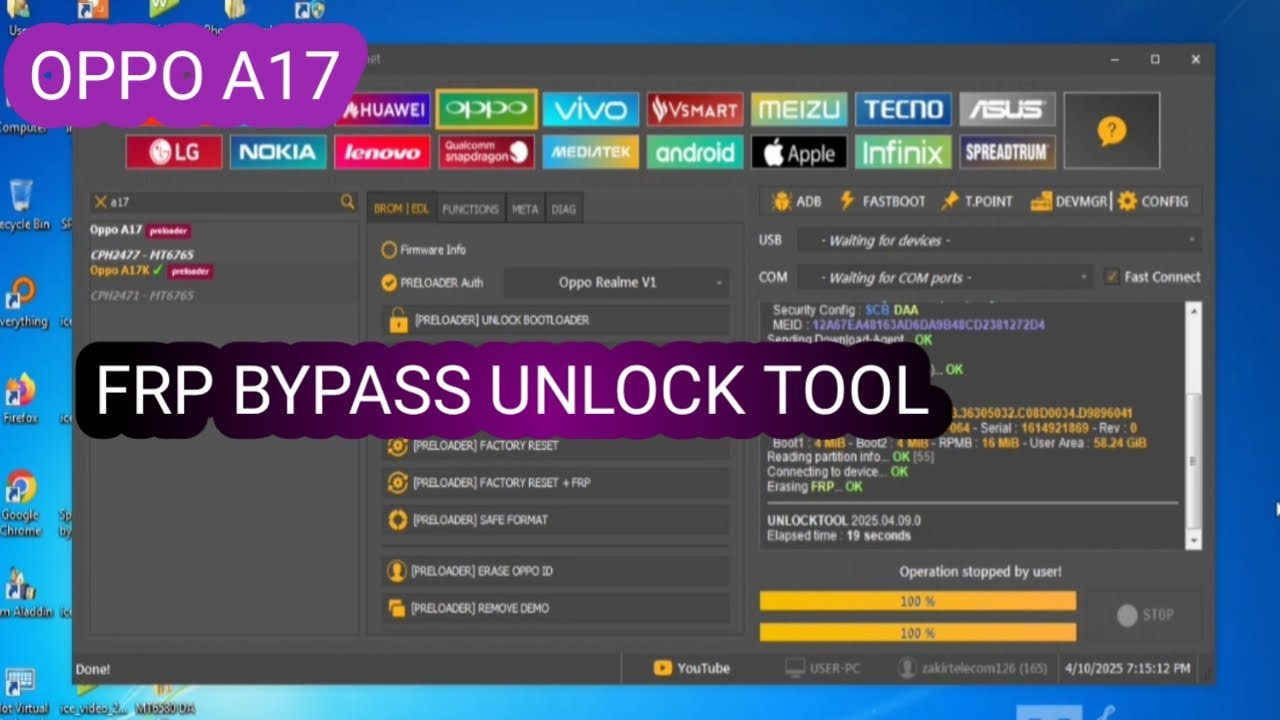Image resolution: width=1280 pixels, height=720 pixels.
Task: Run PRELOADER Unlock Bootloader
Action: coord(555,320)
